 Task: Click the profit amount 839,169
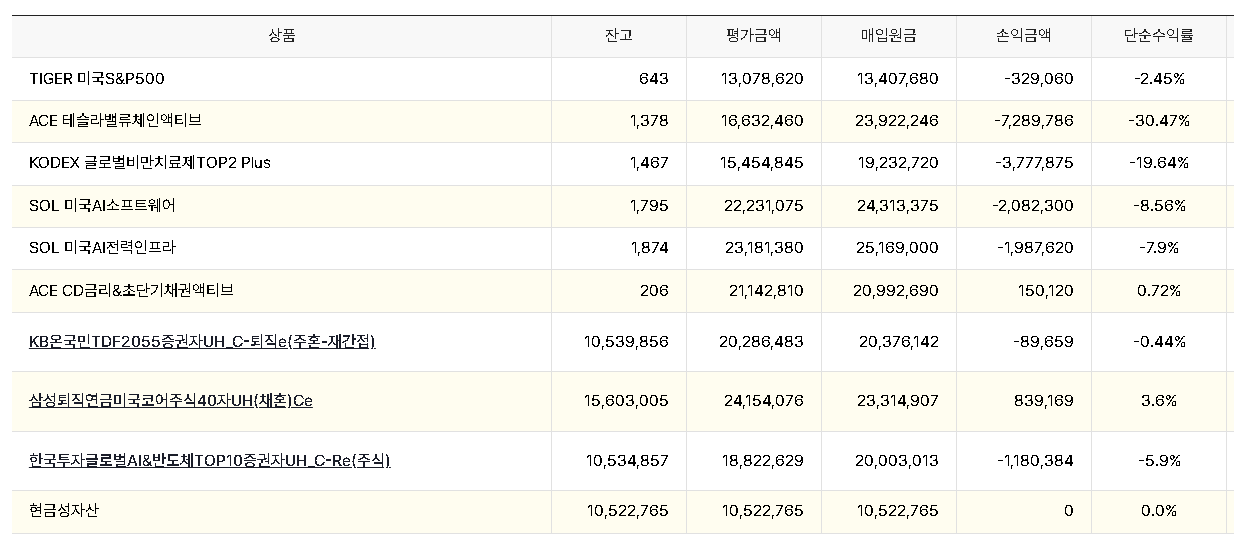pyautogui.click(x=1045, y=400)
